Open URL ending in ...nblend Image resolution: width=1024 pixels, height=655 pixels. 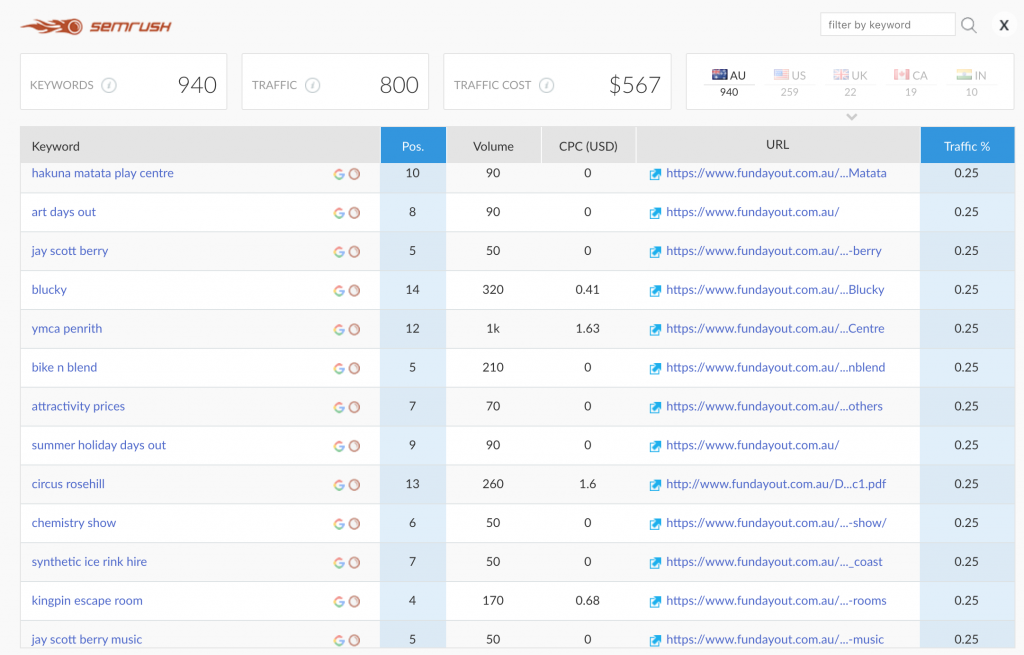pos(775,367)
